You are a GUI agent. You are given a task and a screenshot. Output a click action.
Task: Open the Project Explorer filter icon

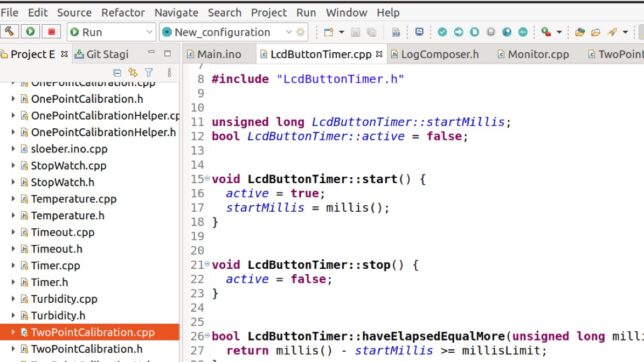(x=149, y=73)
